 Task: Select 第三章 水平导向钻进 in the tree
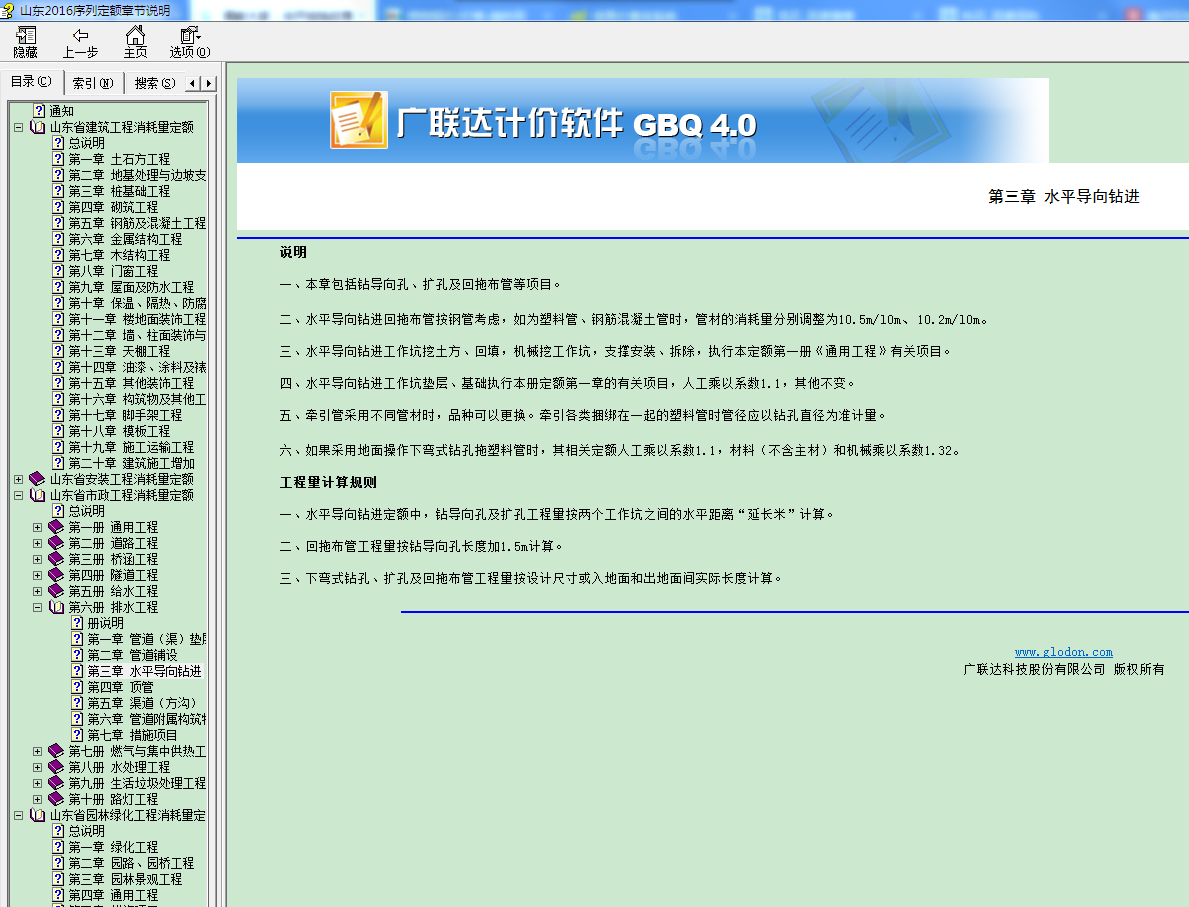pyautogui.click(x=144, y=671)
